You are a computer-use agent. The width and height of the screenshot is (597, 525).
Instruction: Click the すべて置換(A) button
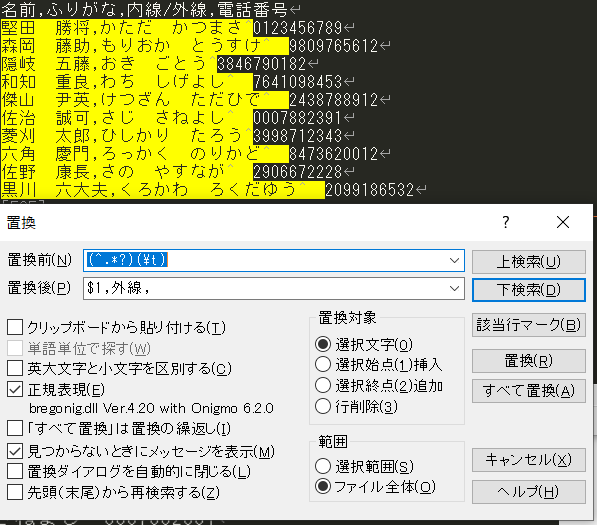528,391
